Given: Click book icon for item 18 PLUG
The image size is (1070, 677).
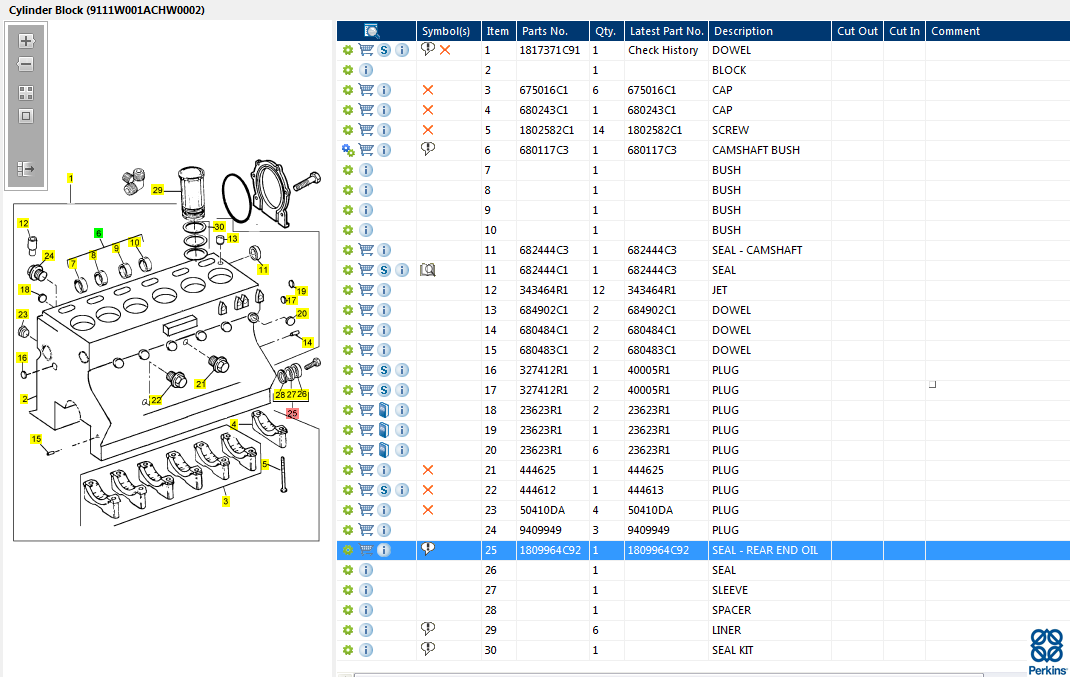Looking at the screenshot, I should pos(384,410).
